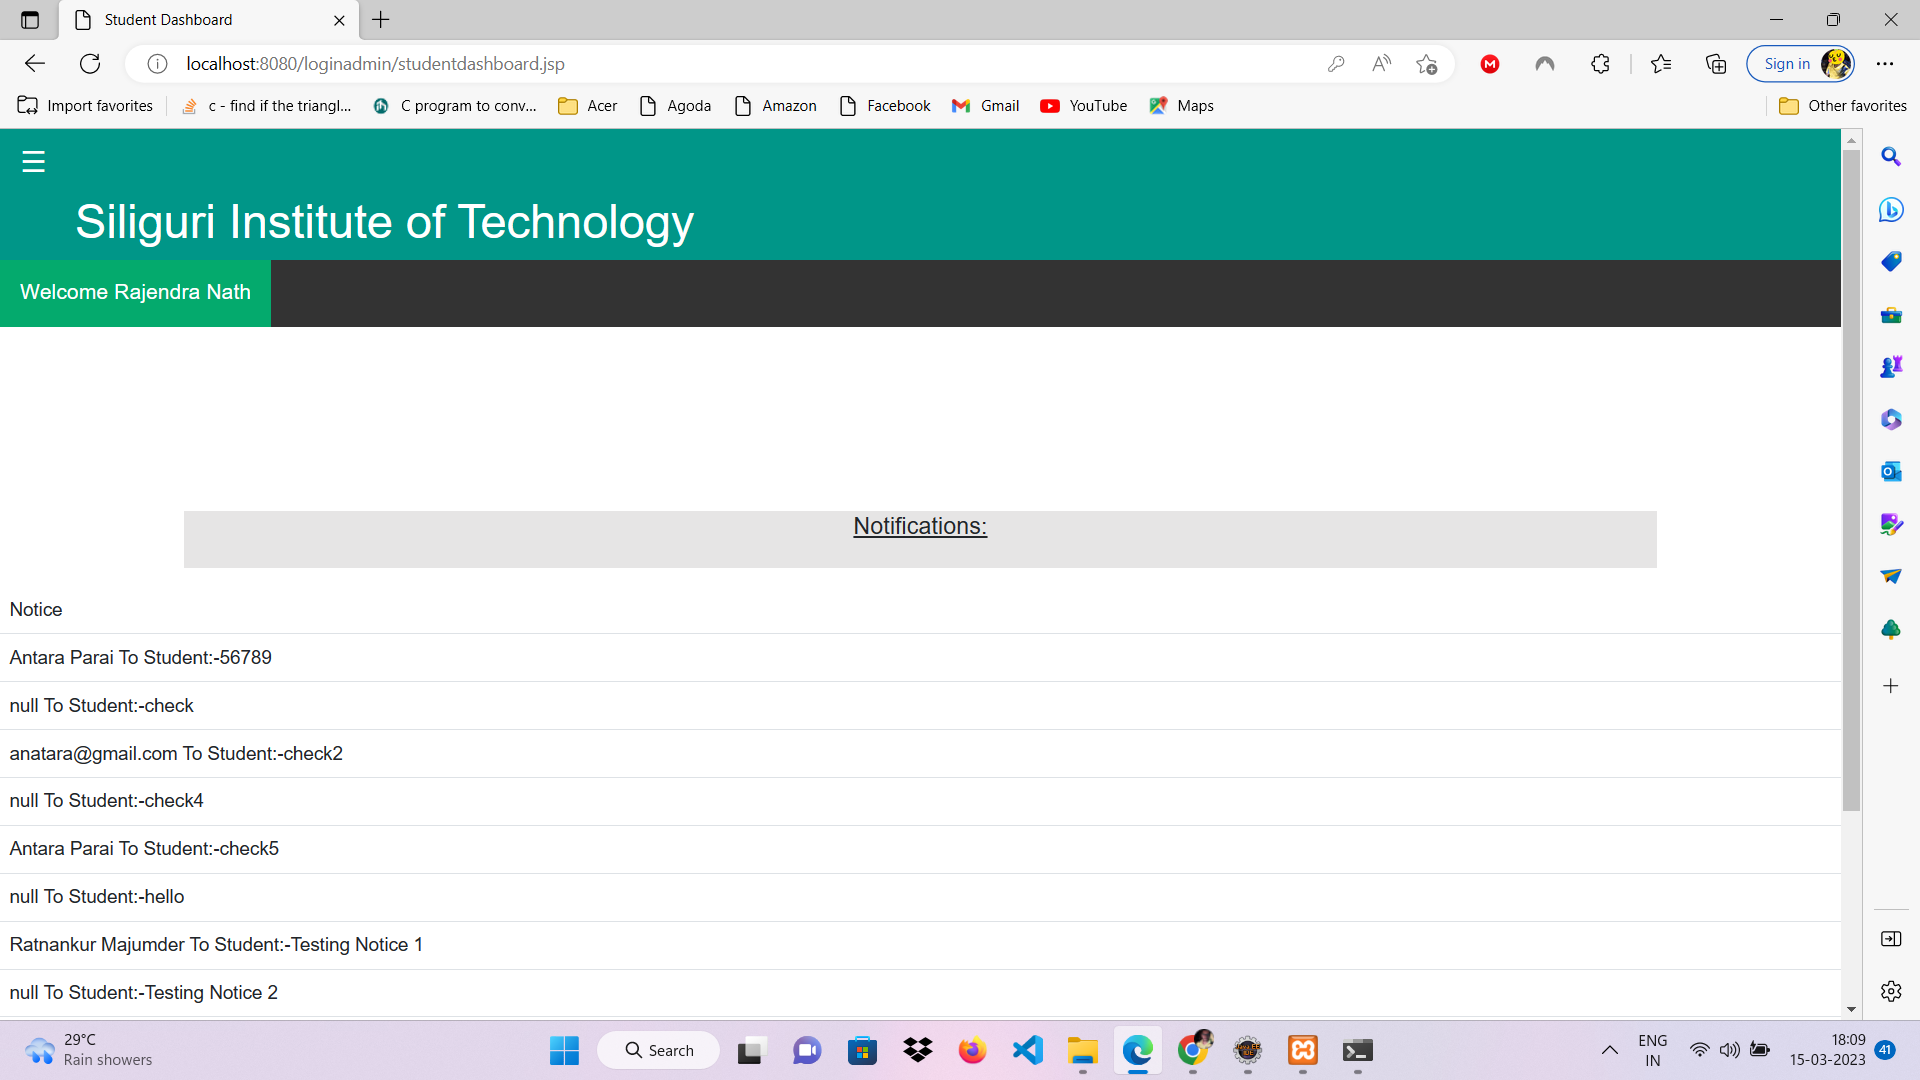The width and height of the screenshot is (1920, 1080).
Task: Open Collections from the toolbar
Action: coord(1716,63)
